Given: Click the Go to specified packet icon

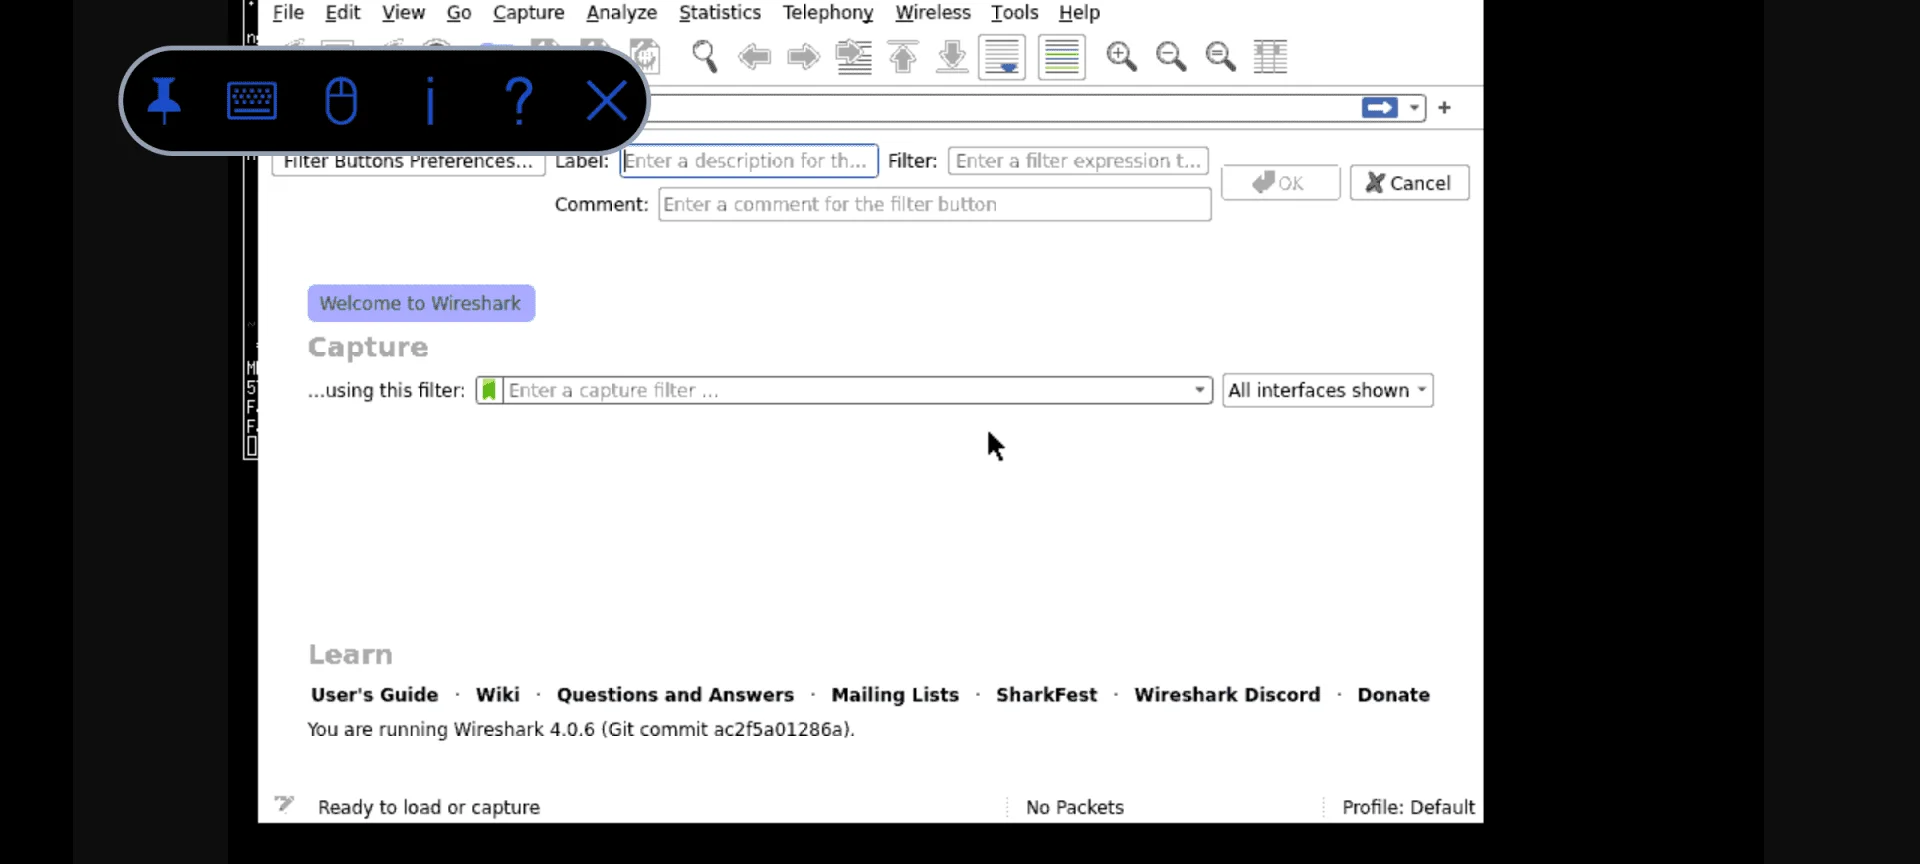Looking at the screenshot, I should click(x=854, y=57).
